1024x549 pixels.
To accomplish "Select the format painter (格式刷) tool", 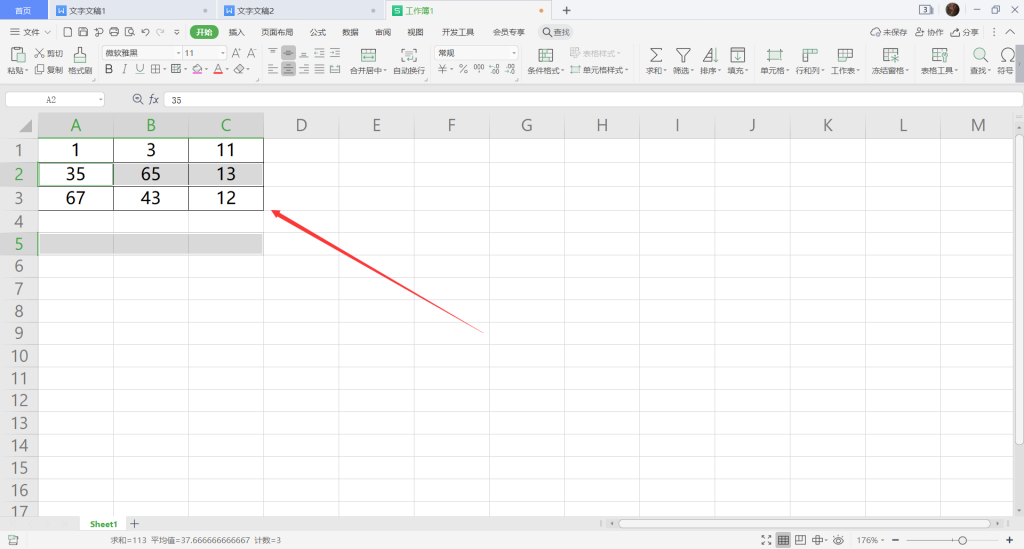I will point(80,61).
